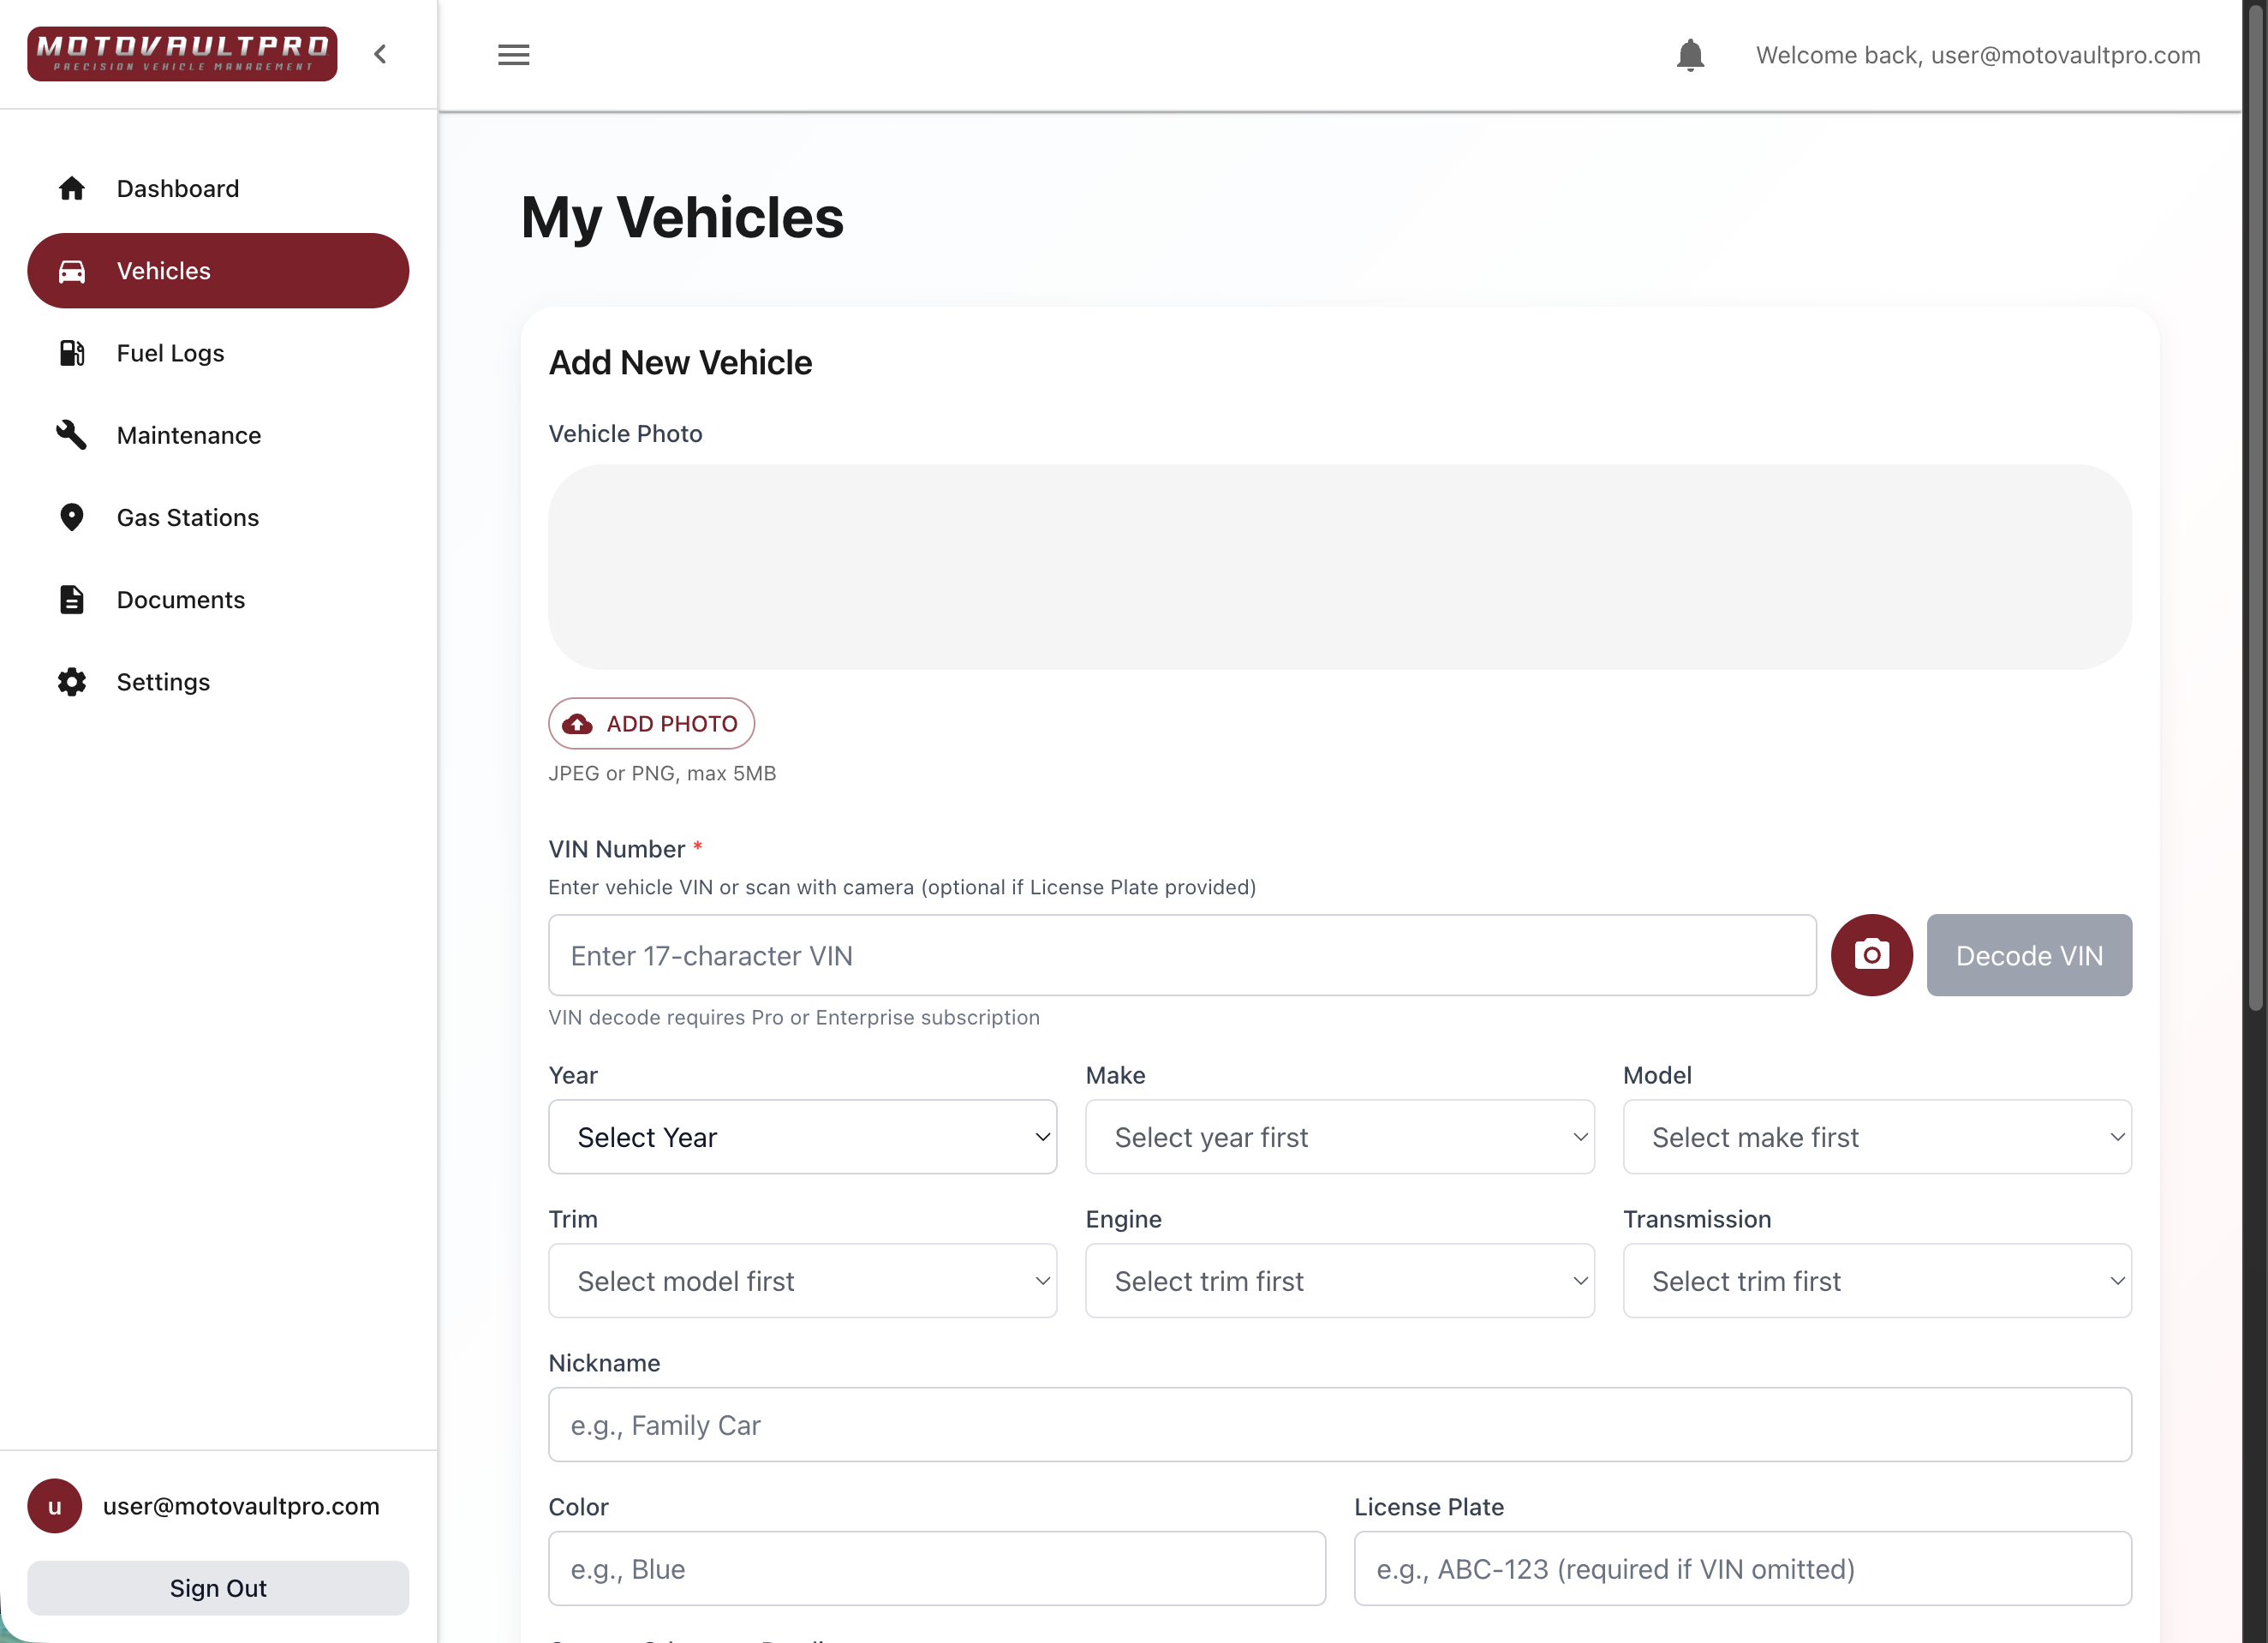Viewport: 2268px width, 1643px height.
Task: Click the notification bell icon
Action: tap(1689, 55)
